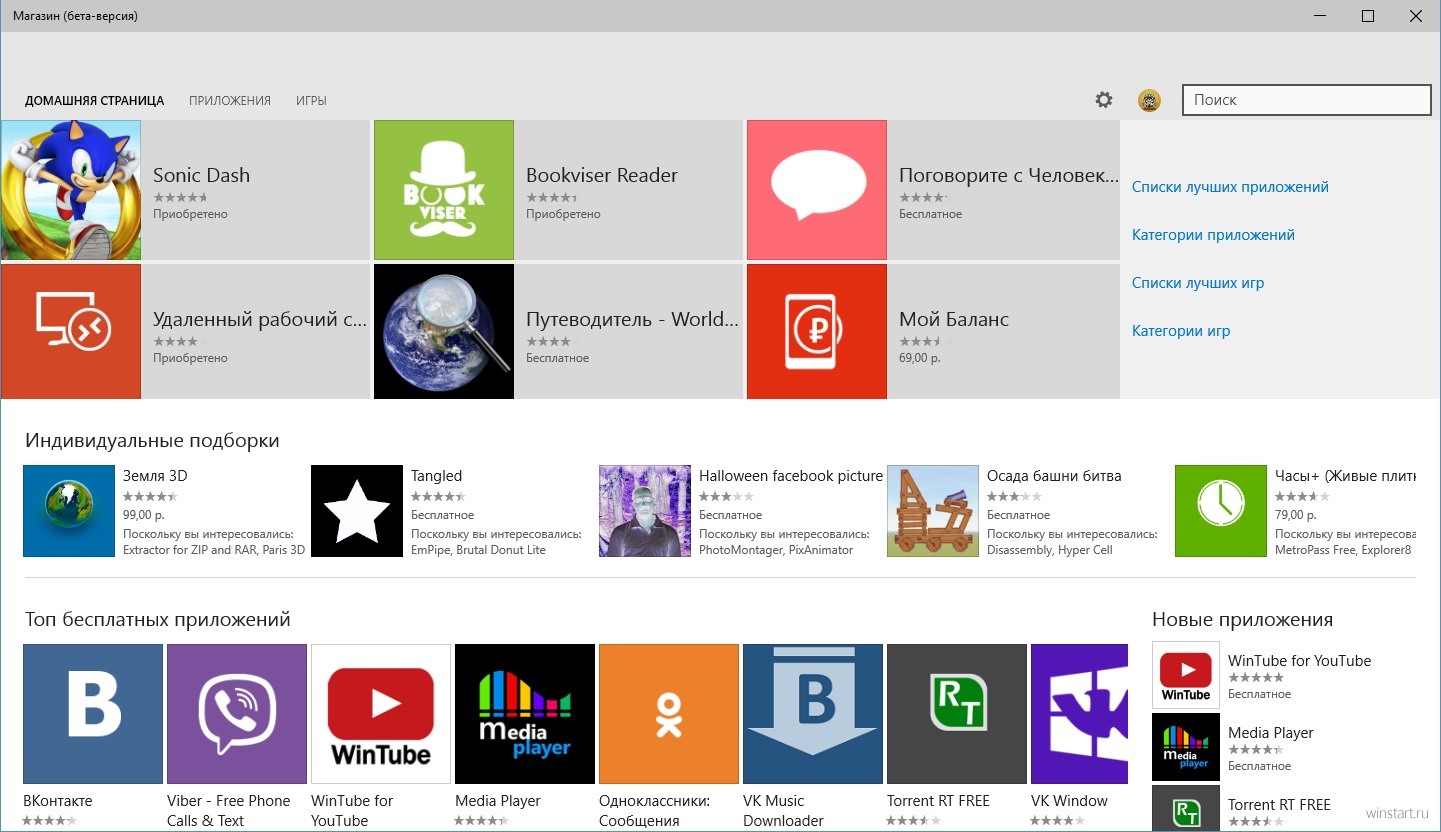
Task: Click the Поиск search field
Action: pos(1307,100)
